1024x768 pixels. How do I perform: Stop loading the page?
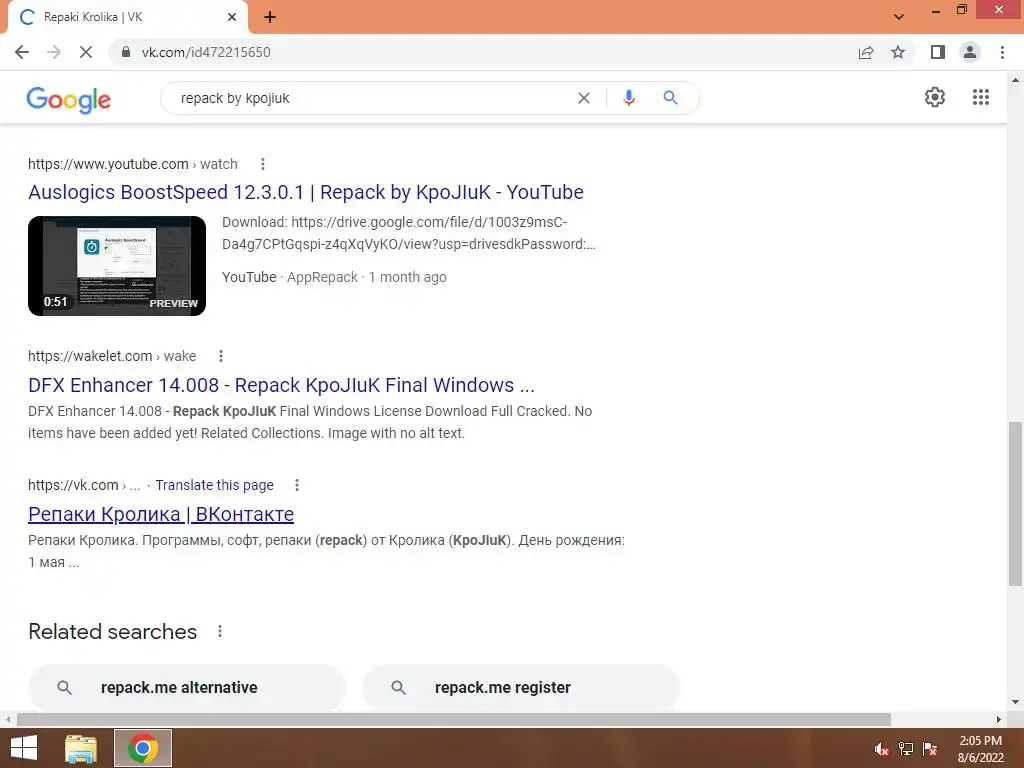[x=86, y=52]
